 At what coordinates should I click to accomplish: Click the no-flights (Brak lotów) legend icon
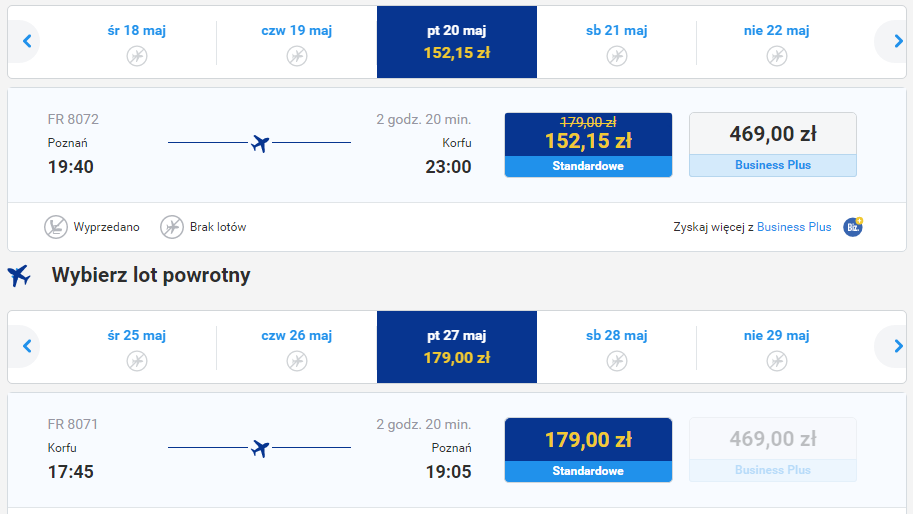(172, 227)
